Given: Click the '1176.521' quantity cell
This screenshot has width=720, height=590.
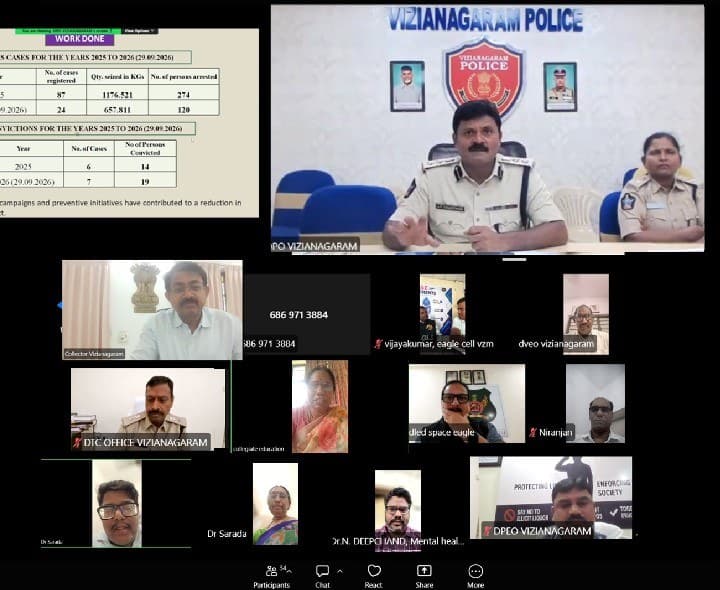Looking at the screenshot, I should click(118, 95).
